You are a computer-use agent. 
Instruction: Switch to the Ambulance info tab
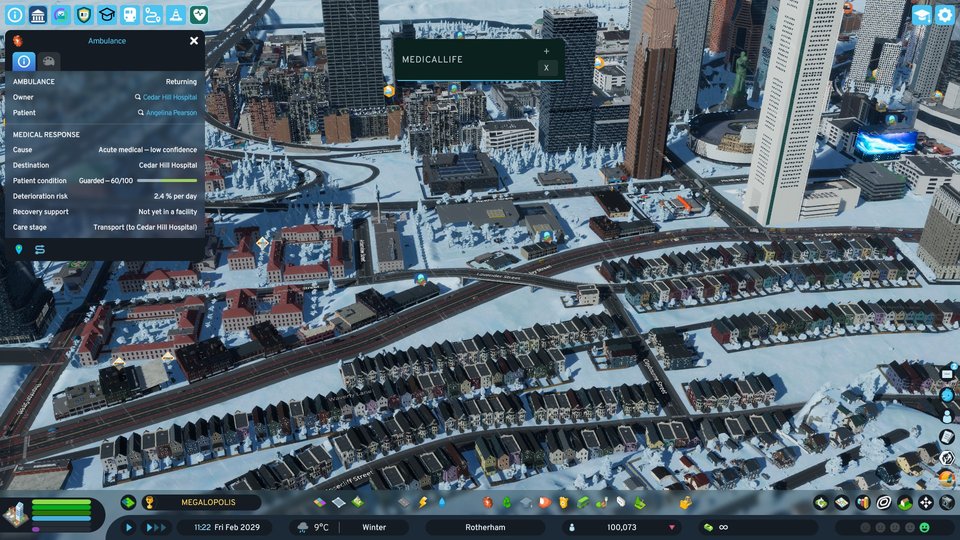click(24, 61)
